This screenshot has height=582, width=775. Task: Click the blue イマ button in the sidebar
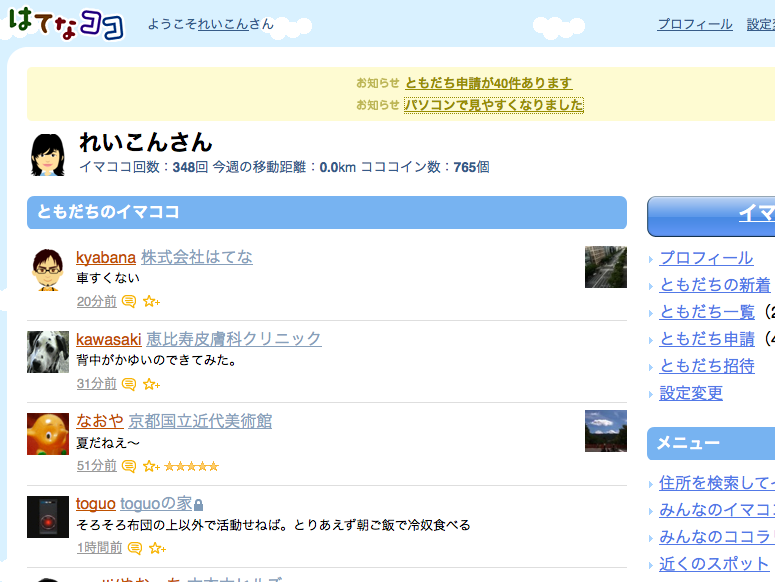[711, 216]
